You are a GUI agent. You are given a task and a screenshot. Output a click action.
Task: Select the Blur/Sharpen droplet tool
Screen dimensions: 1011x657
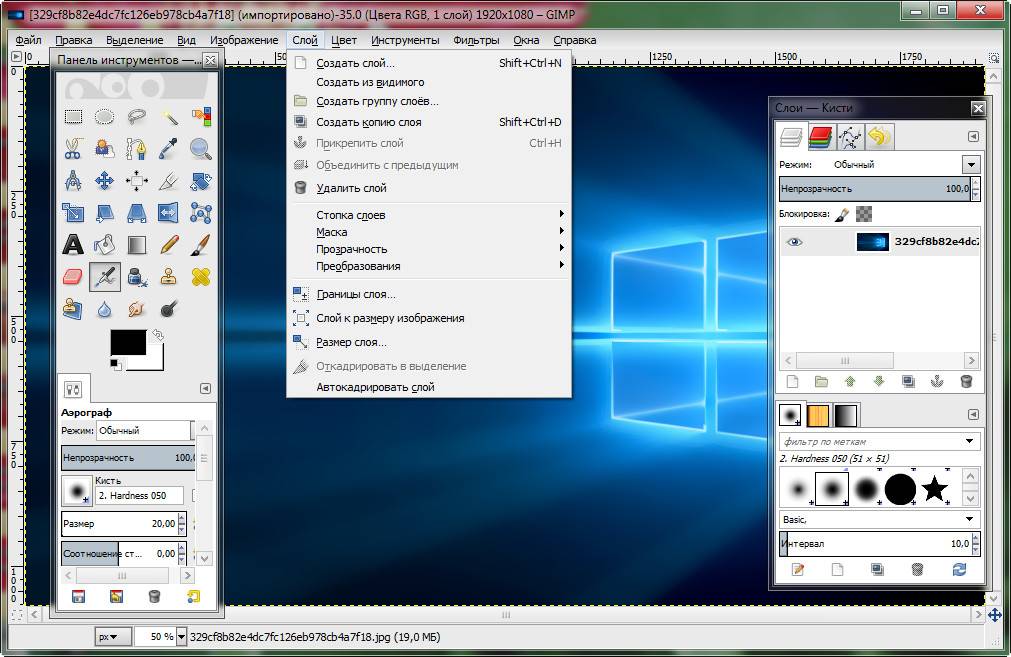tap(104, 309)
